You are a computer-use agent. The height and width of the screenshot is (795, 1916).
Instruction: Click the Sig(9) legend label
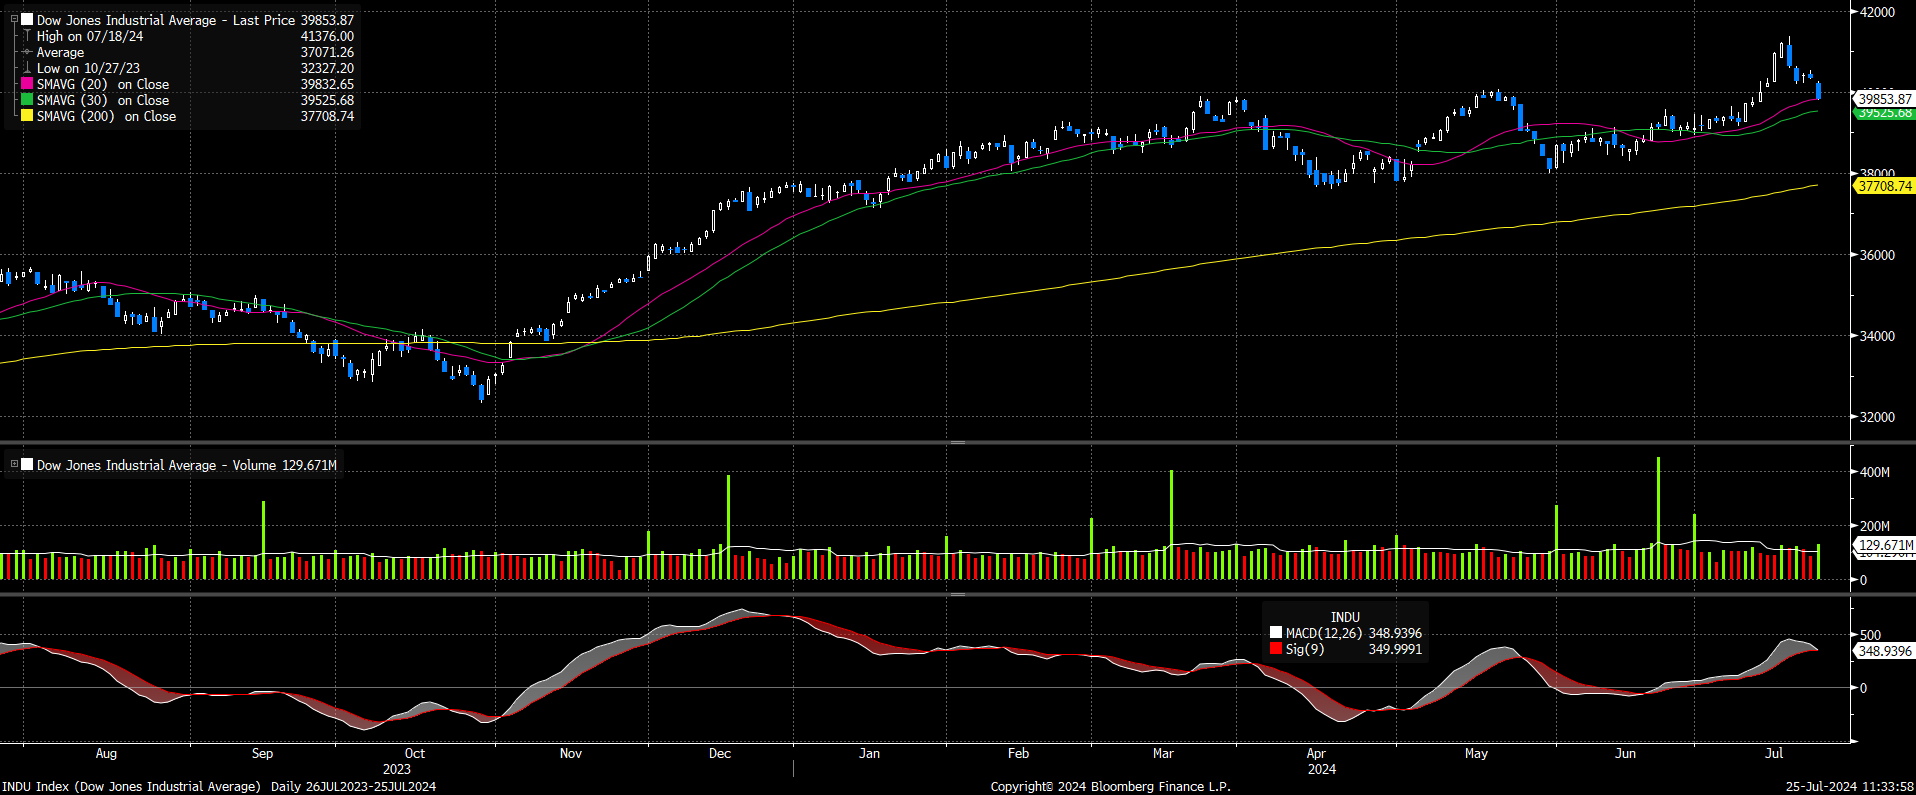pyautogui.click(x=1305, y=649)
